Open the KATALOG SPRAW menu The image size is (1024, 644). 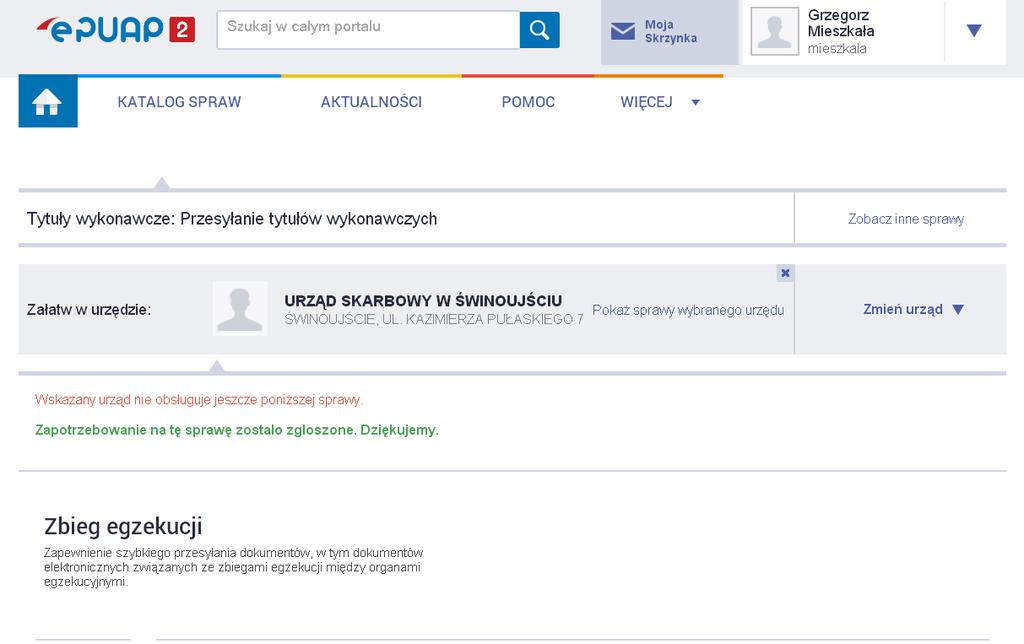[179, 102]
